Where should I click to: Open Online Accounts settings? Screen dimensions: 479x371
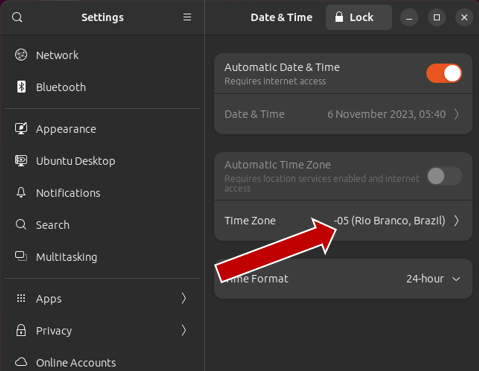(102, 362)
